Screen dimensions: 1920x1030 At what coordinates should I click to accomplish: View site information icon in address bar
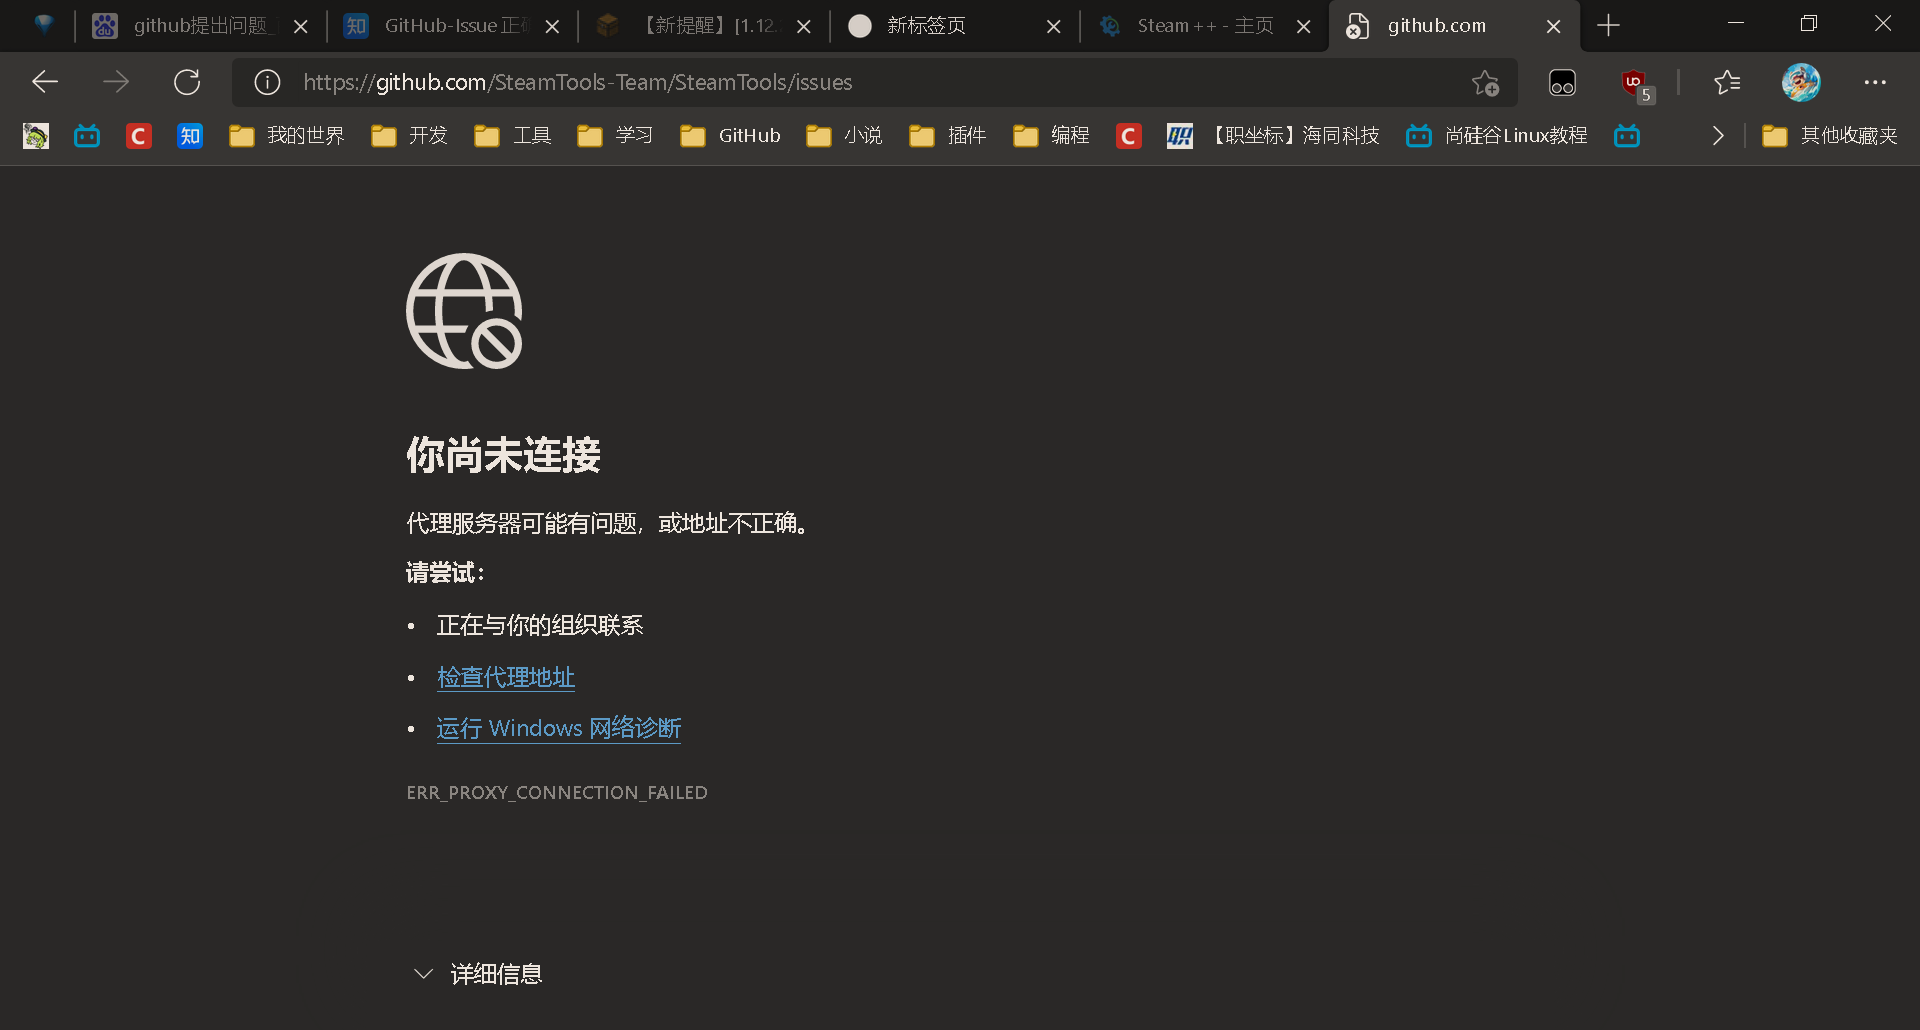click(267, 82)
